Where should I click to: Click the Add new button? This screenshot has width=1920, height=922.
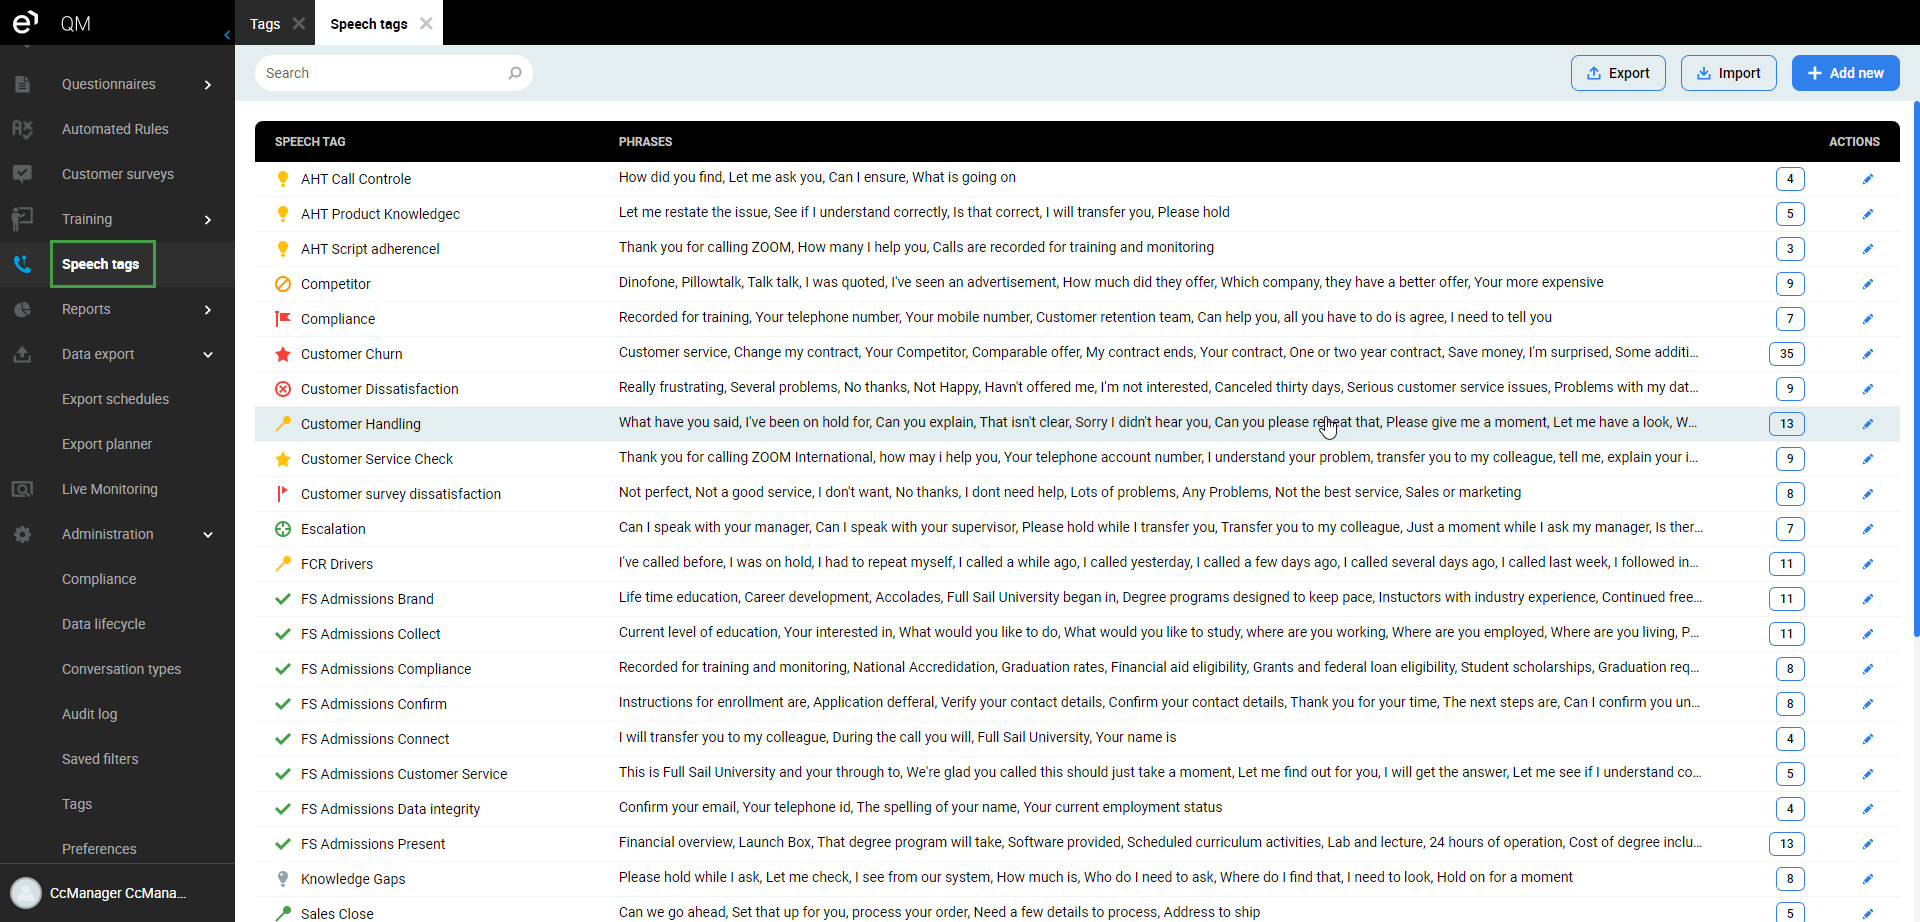1845,73
